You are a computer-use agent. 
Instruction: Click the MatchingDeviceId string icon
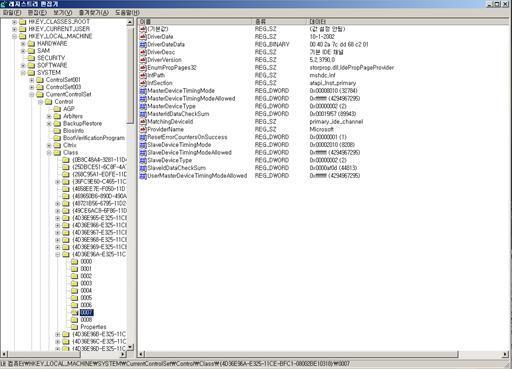(143, 122)
